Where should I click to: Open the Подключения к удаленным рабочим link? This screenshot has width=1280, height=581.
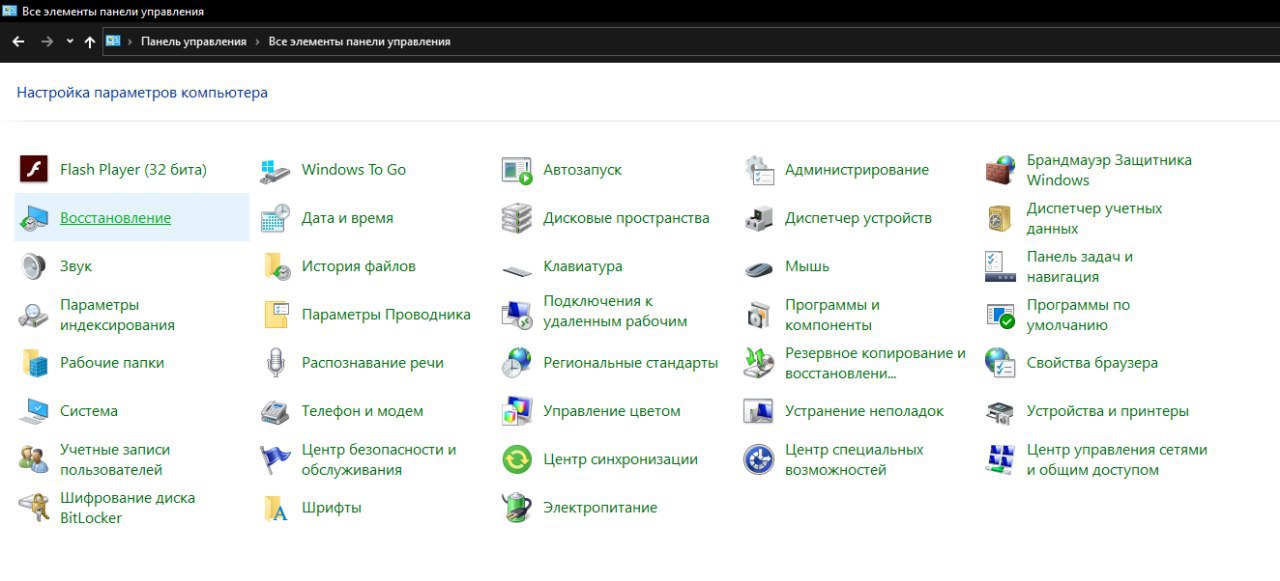pyautogui.click(x=615, y=312)
